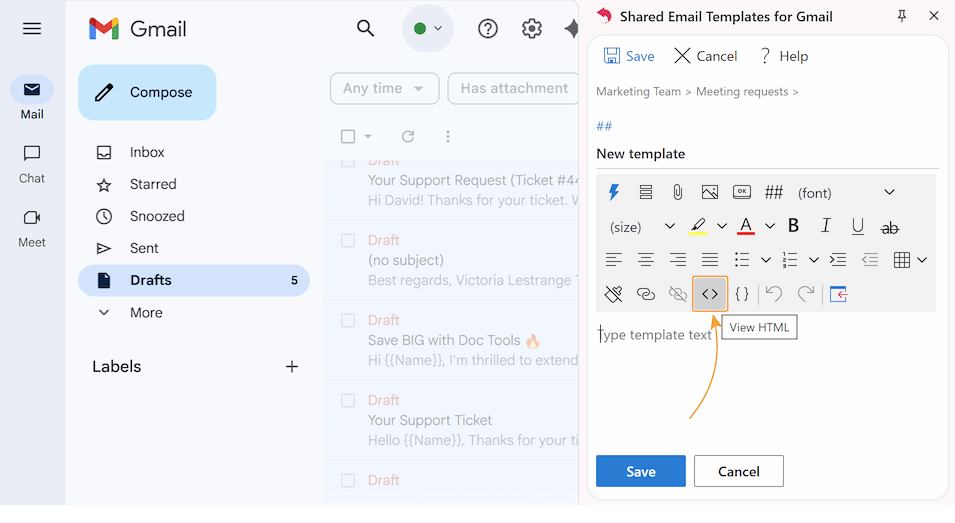Click Save in the top pane toolbar
The width and height of the screenshot is (955, 523).
click(x=629, y=56)
